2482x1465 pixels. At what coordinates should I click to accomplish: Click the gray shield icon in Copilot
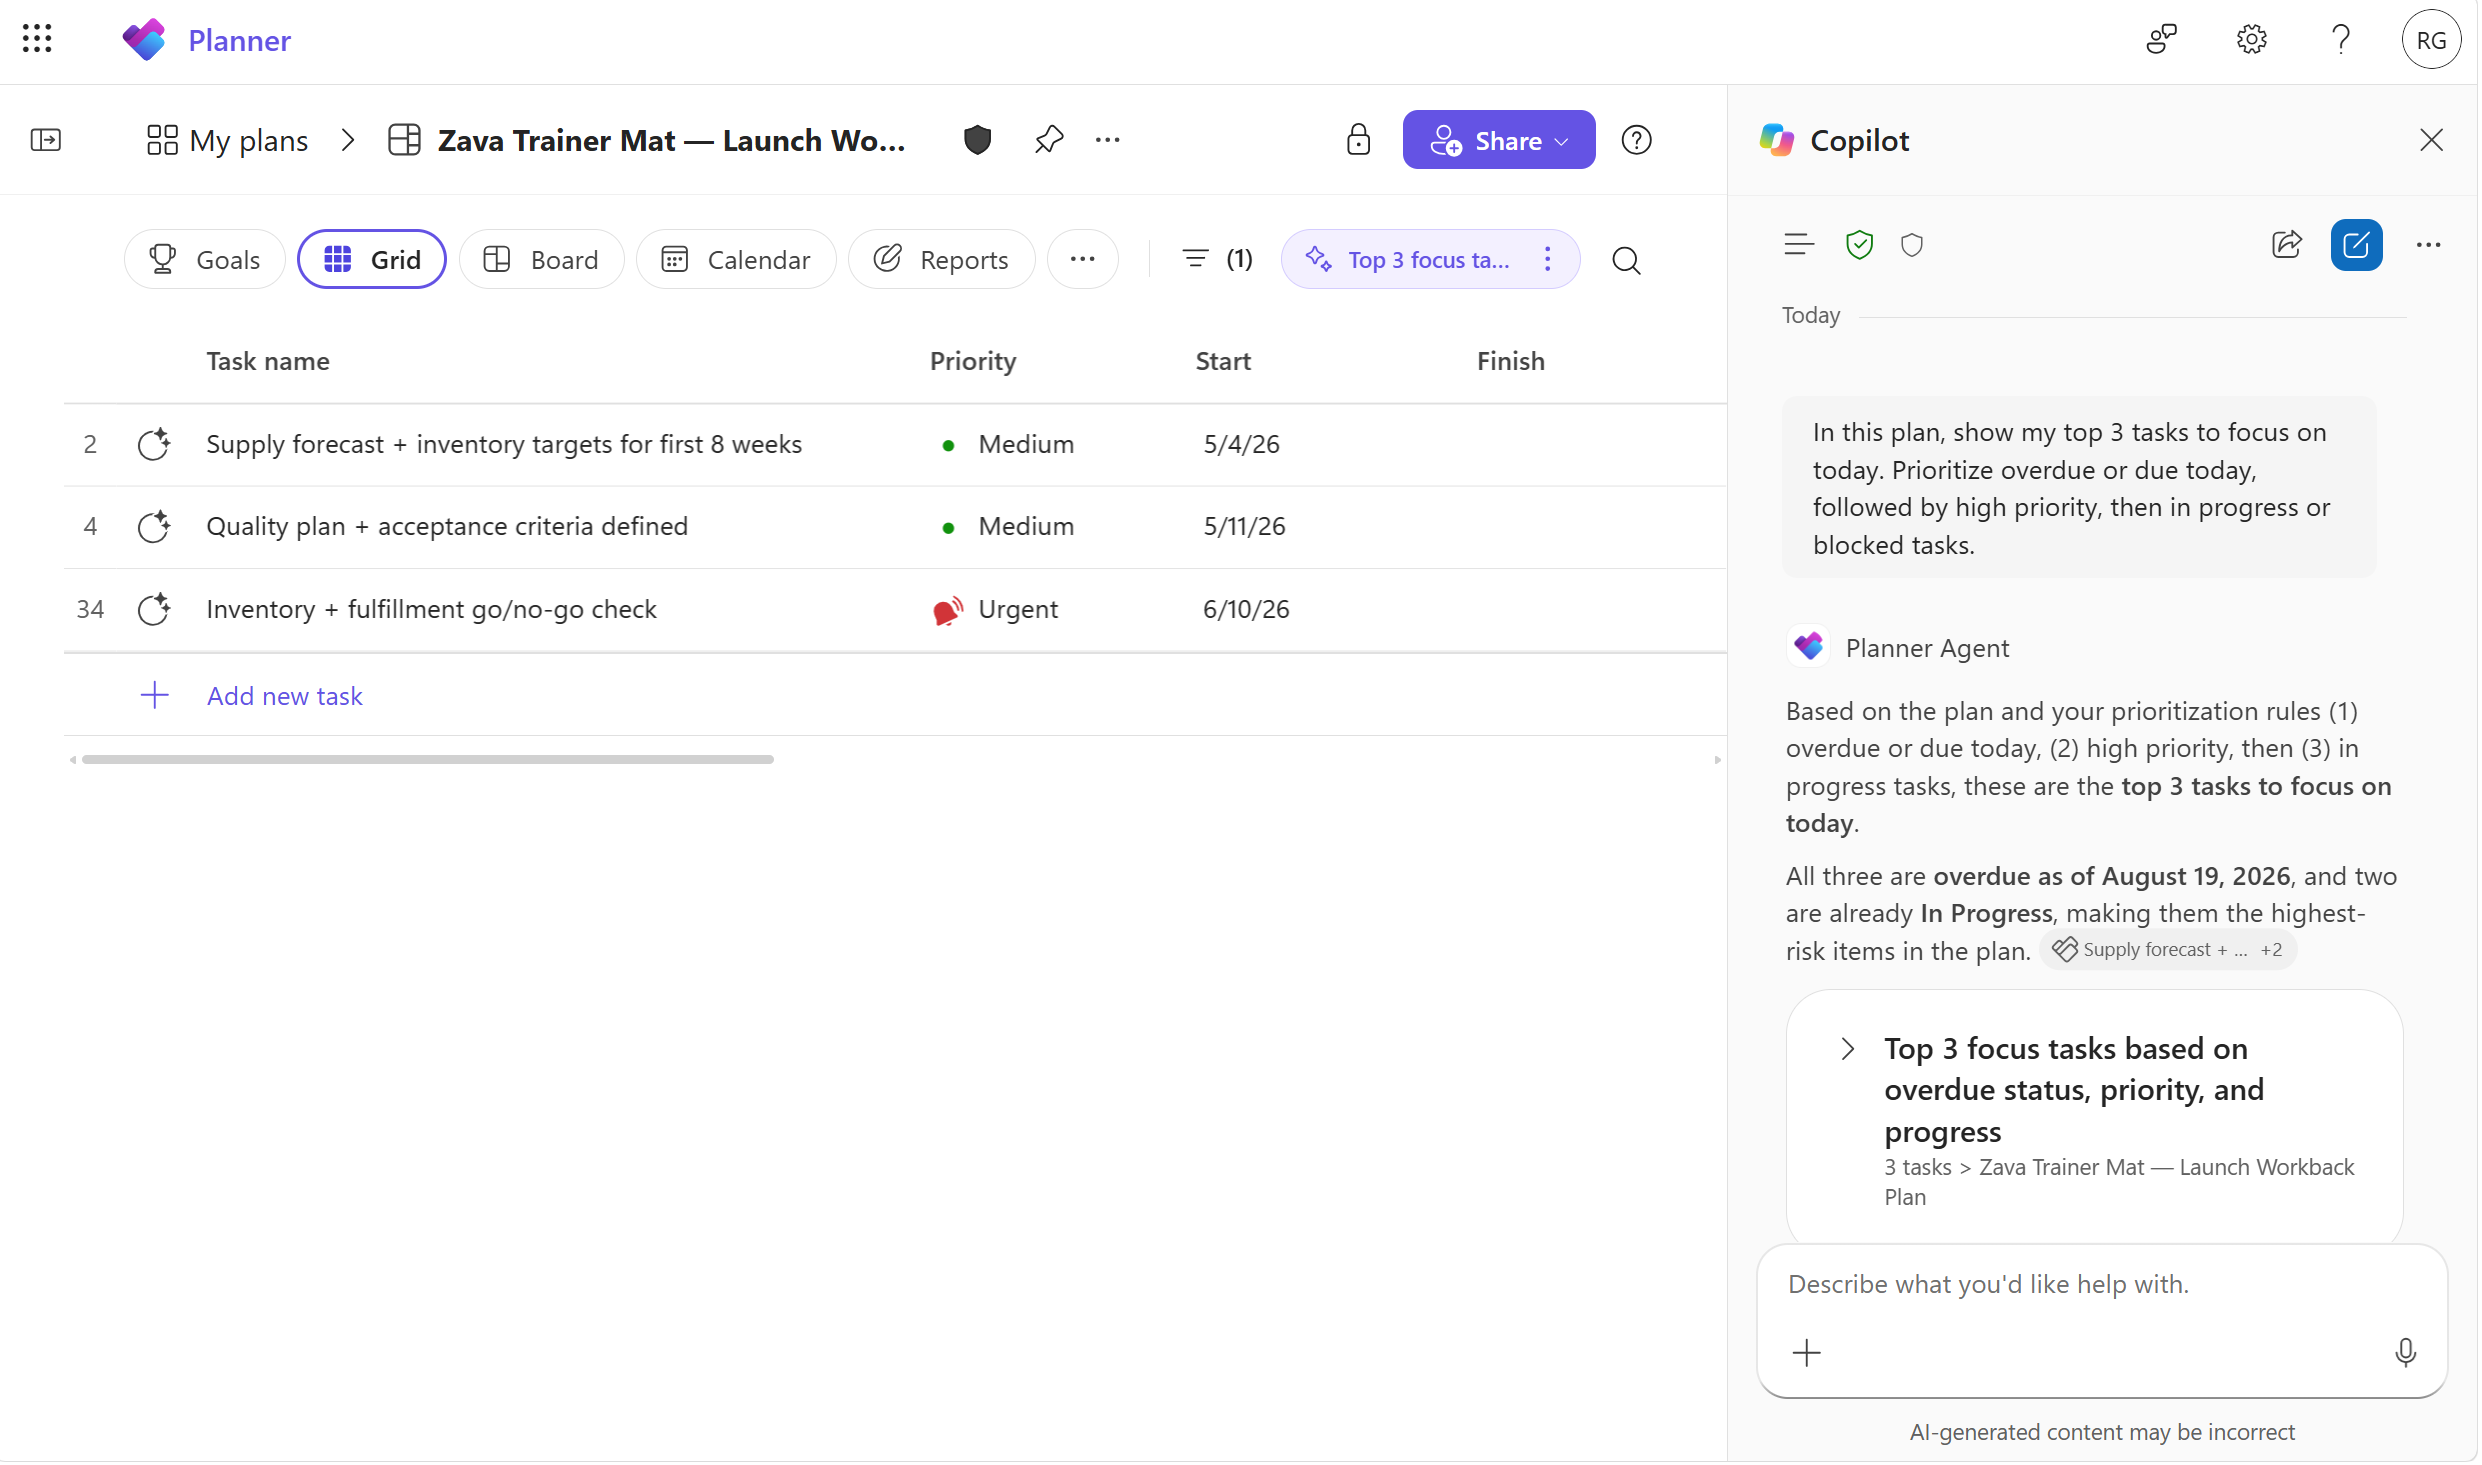click(1911, 245)
